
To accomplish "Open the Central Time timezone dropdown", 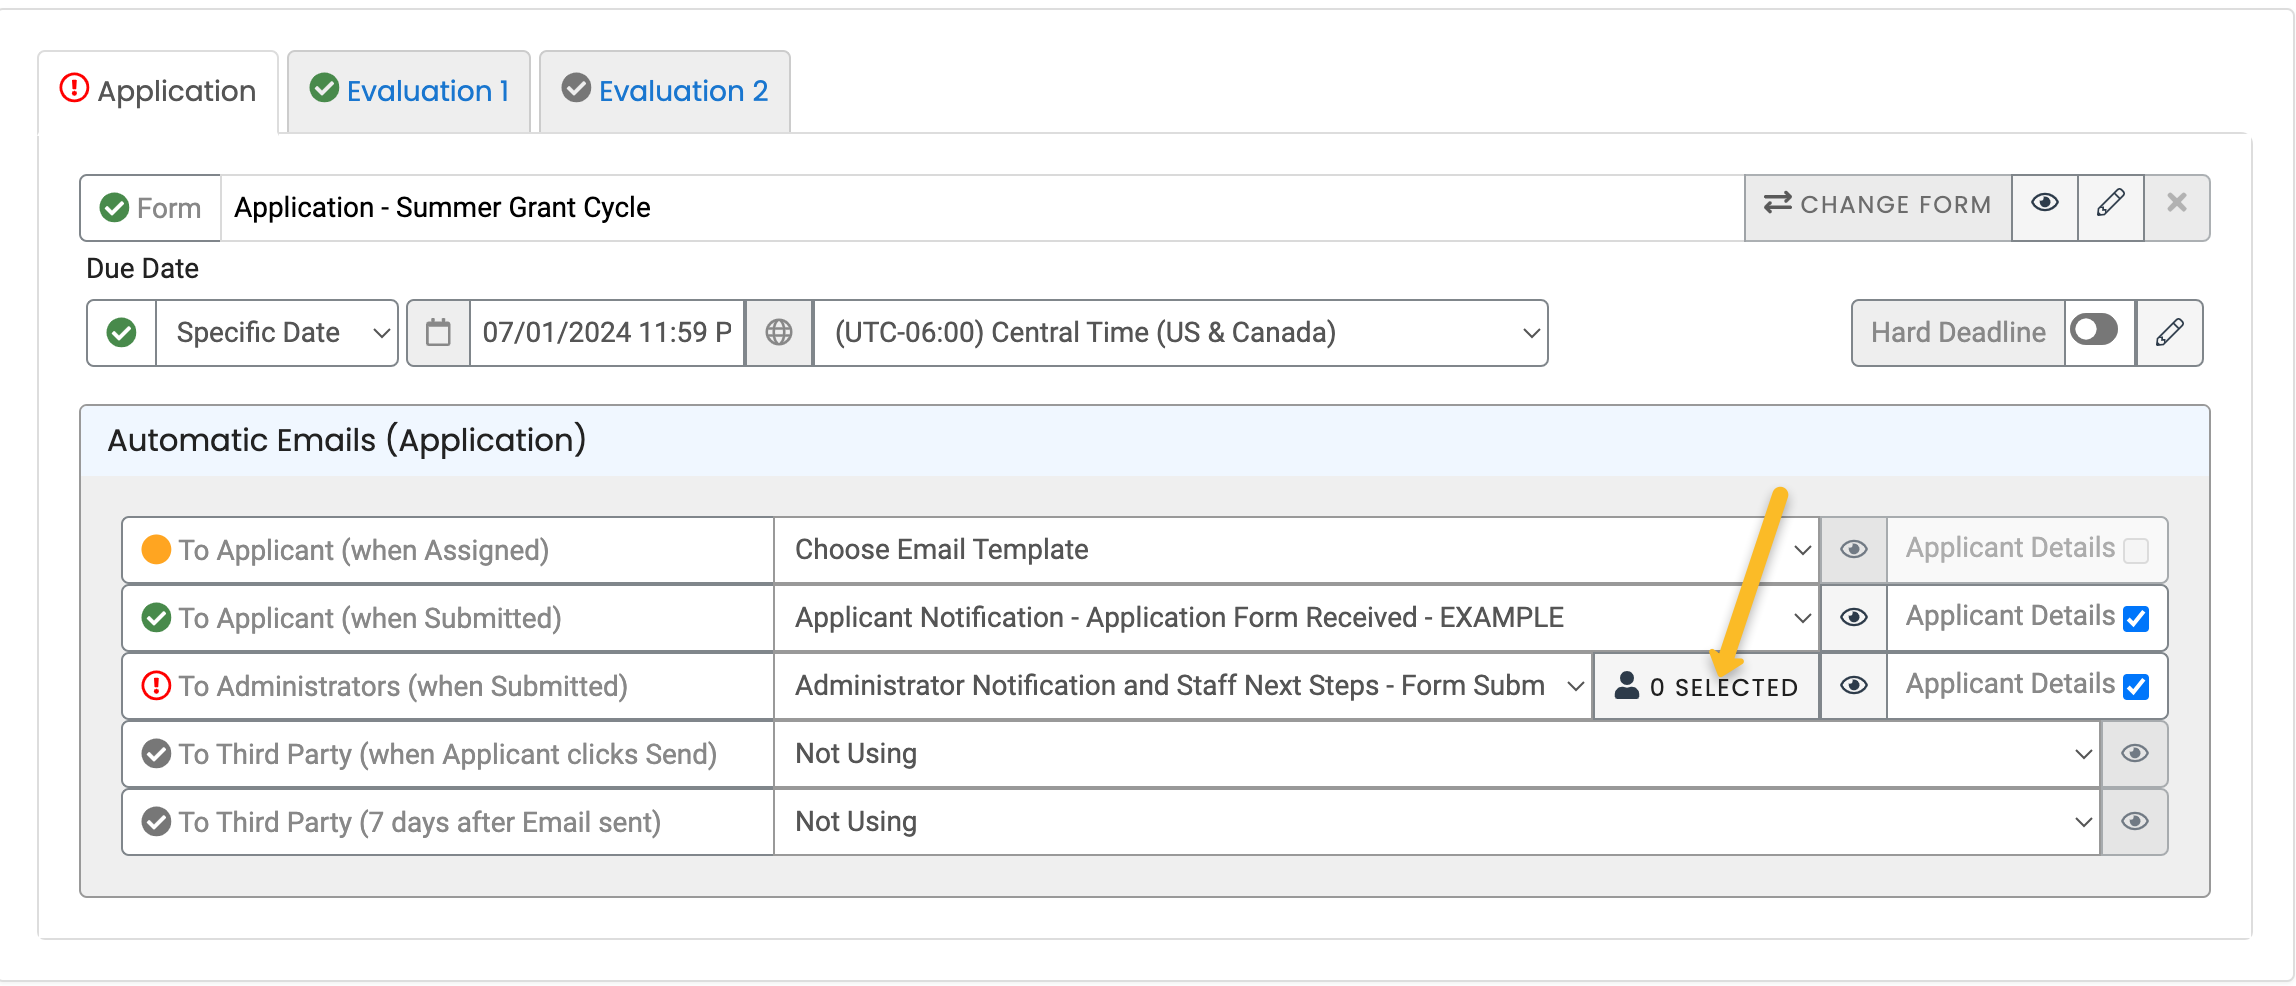I will [x=1180, y=332].
